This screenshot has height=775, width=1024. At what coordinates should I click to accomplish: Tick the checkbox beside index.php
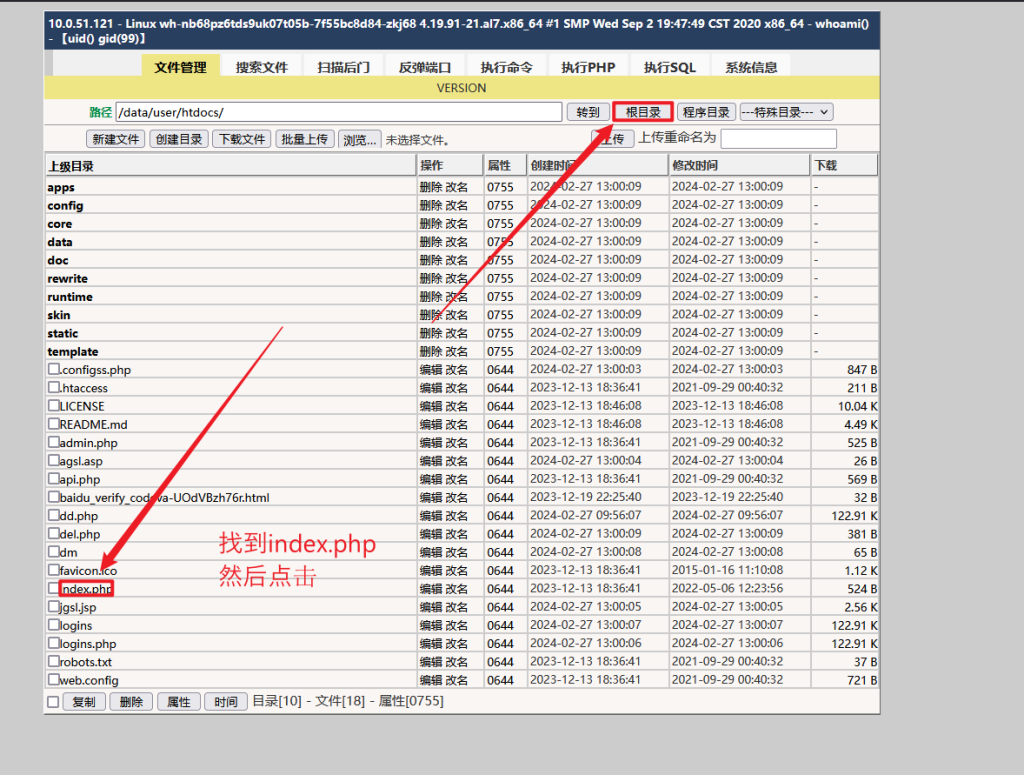[x=54, y=588]
